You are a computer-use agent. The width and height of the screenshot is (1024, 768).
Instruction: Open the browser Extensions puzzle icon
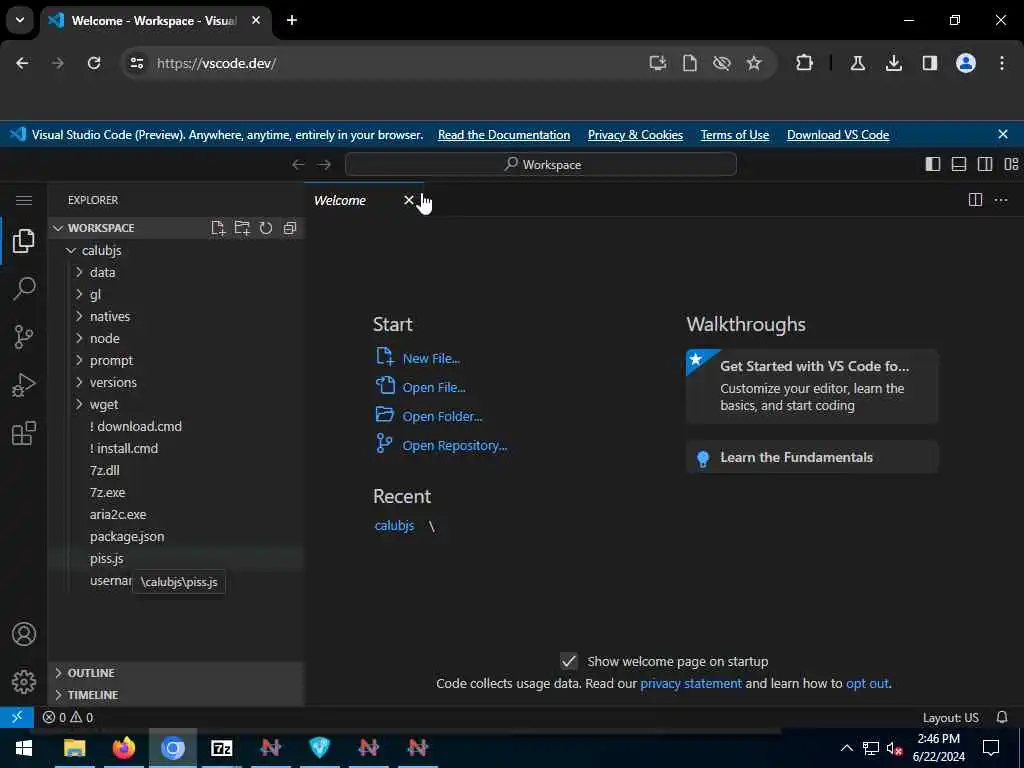805,63
